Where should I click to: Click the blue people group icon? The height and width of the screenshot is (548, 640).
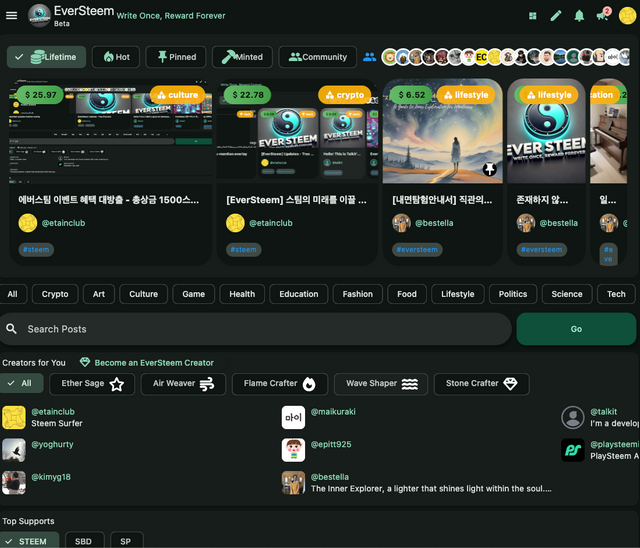tap(369, 57)
